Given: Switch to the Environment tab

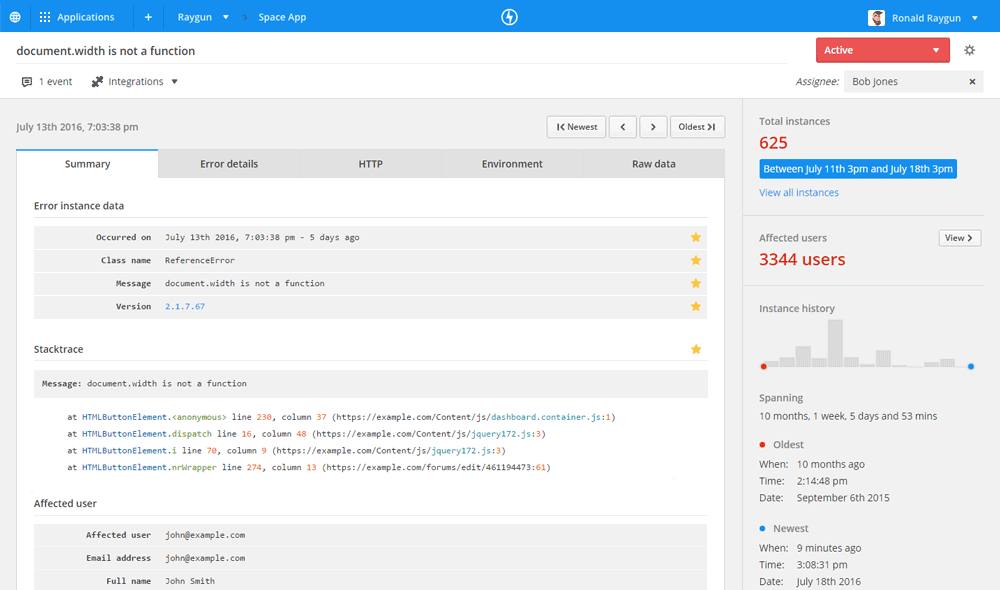Looking at the screenshot, I should click(x=512, y=164).
